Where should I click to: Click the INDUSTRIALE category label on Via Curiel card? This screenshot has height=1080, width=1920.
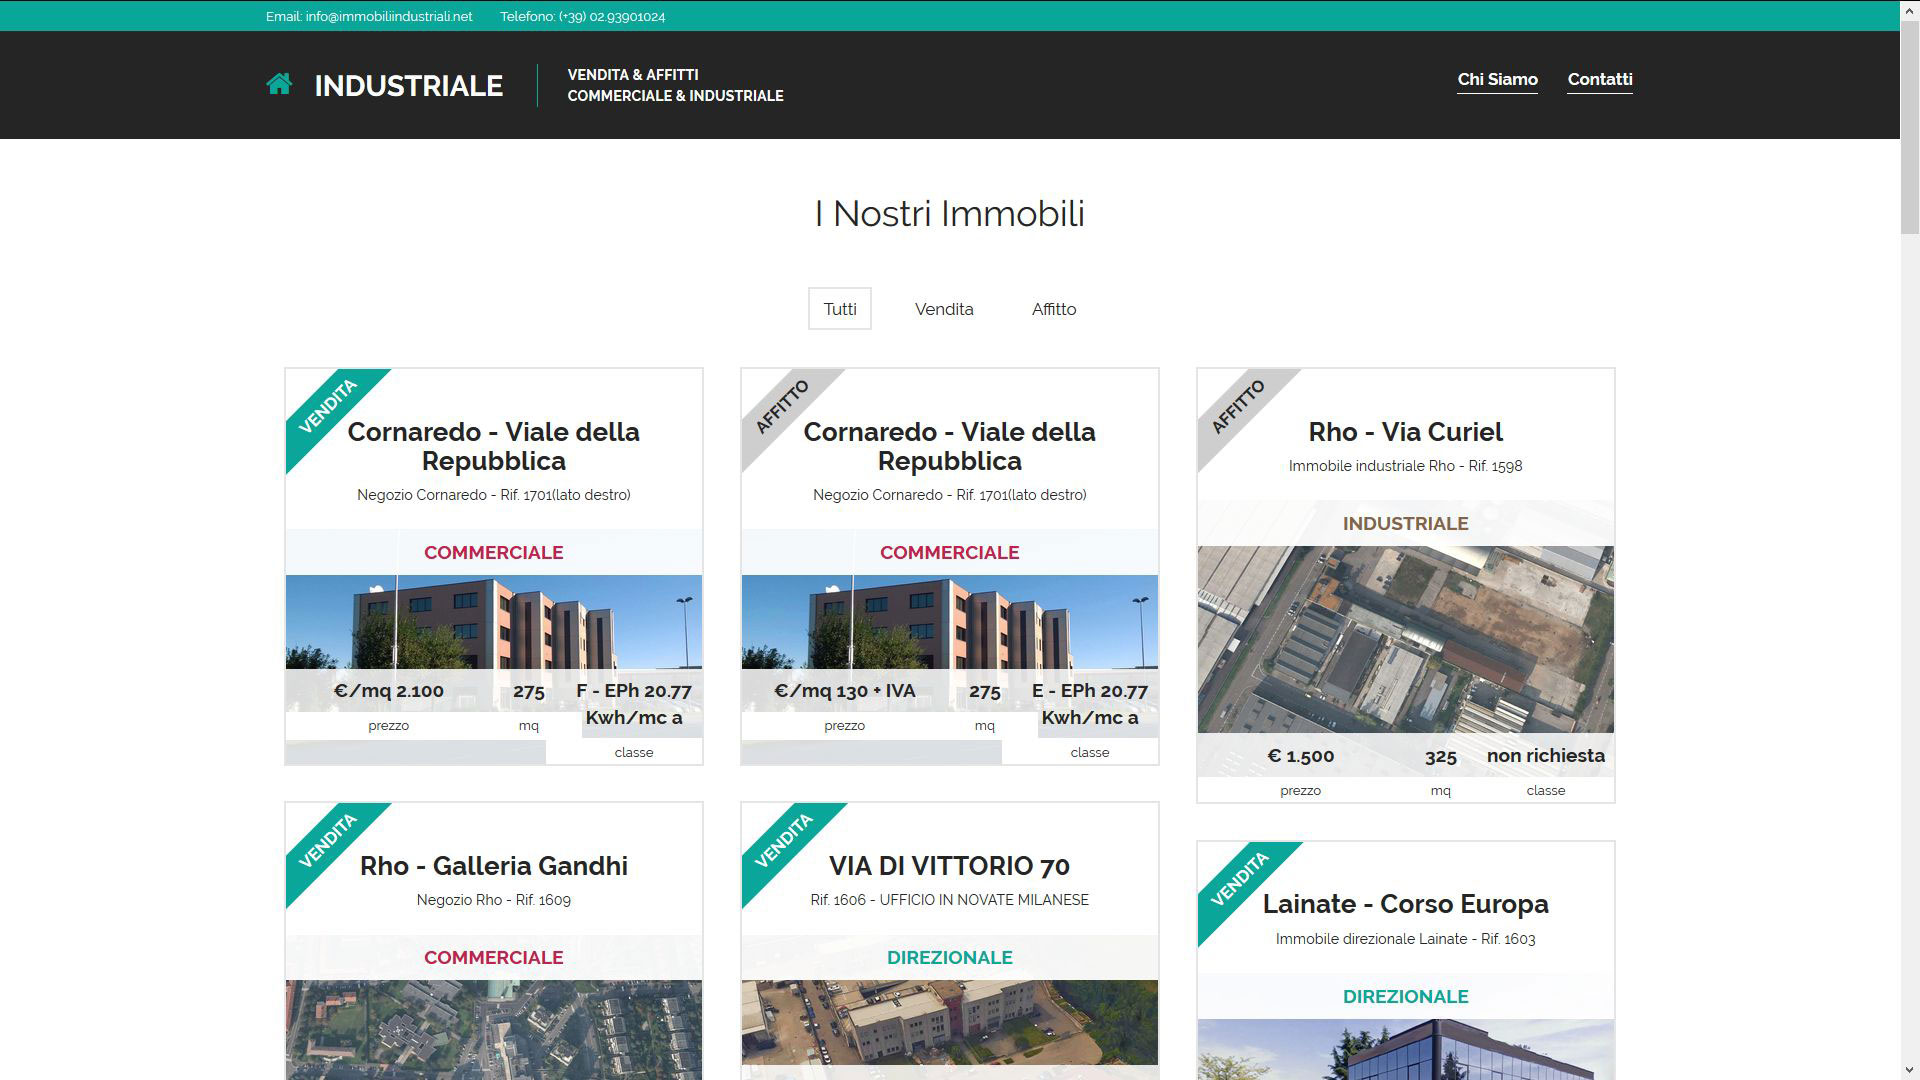coord(1405,524)
